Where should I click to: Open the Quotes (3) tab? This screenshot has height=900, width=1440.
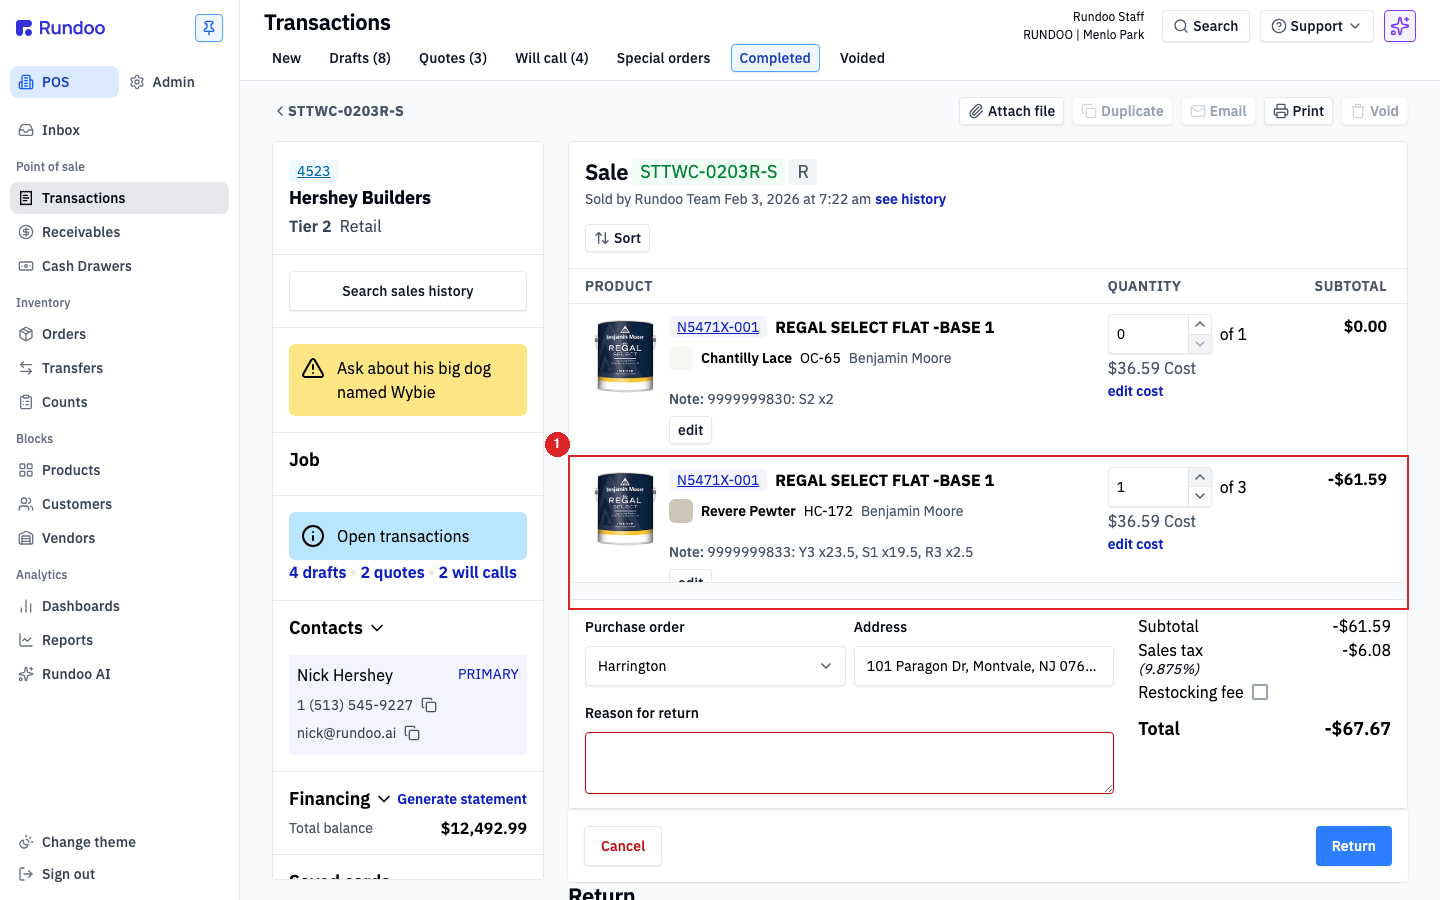pyautogui.click(x=453, y=58)
